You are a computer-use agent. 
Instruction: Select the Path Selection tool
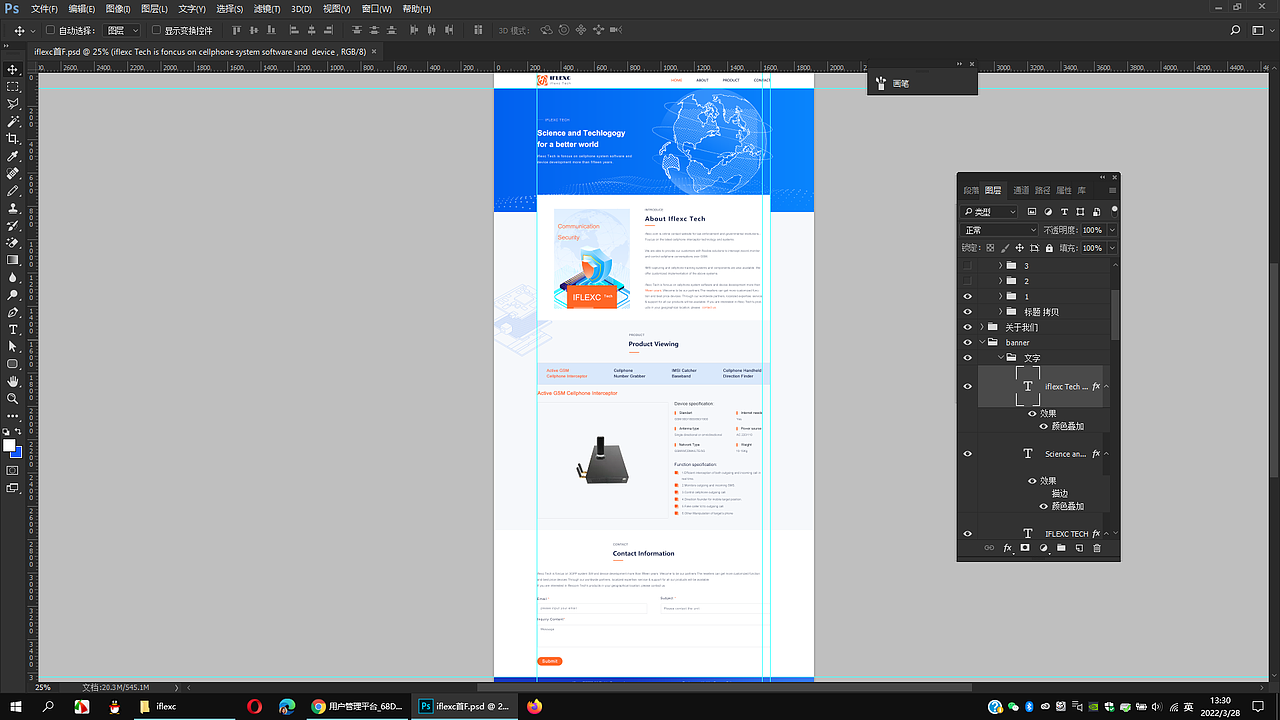point(13,346)
